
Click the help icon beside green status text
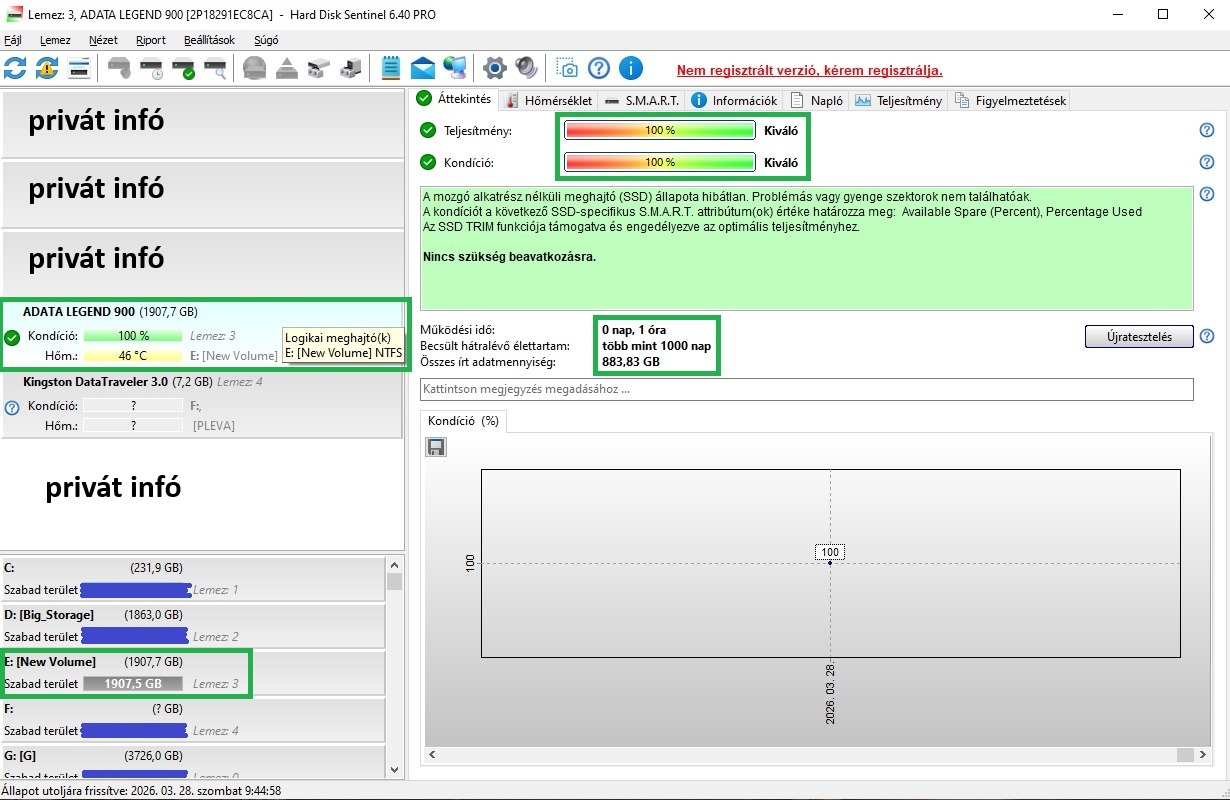point(1207,194)
